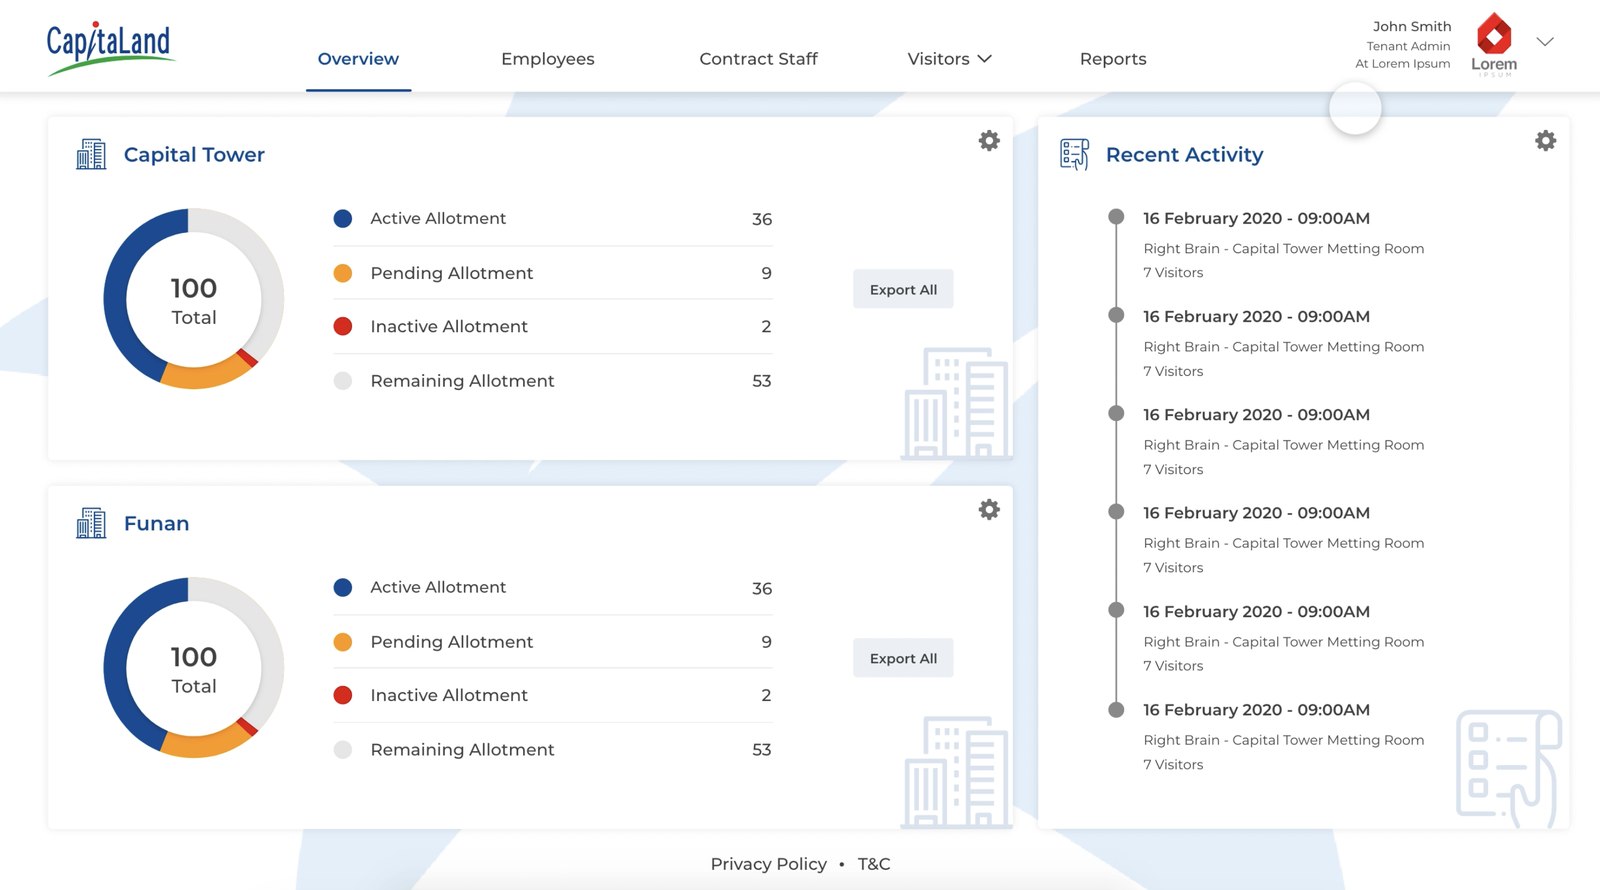This screenshot has width=1600, height=890.
Task: Click the red Inactive Allotment swatch in Funan
Action: pyautogui.click(x=343, y=695)
